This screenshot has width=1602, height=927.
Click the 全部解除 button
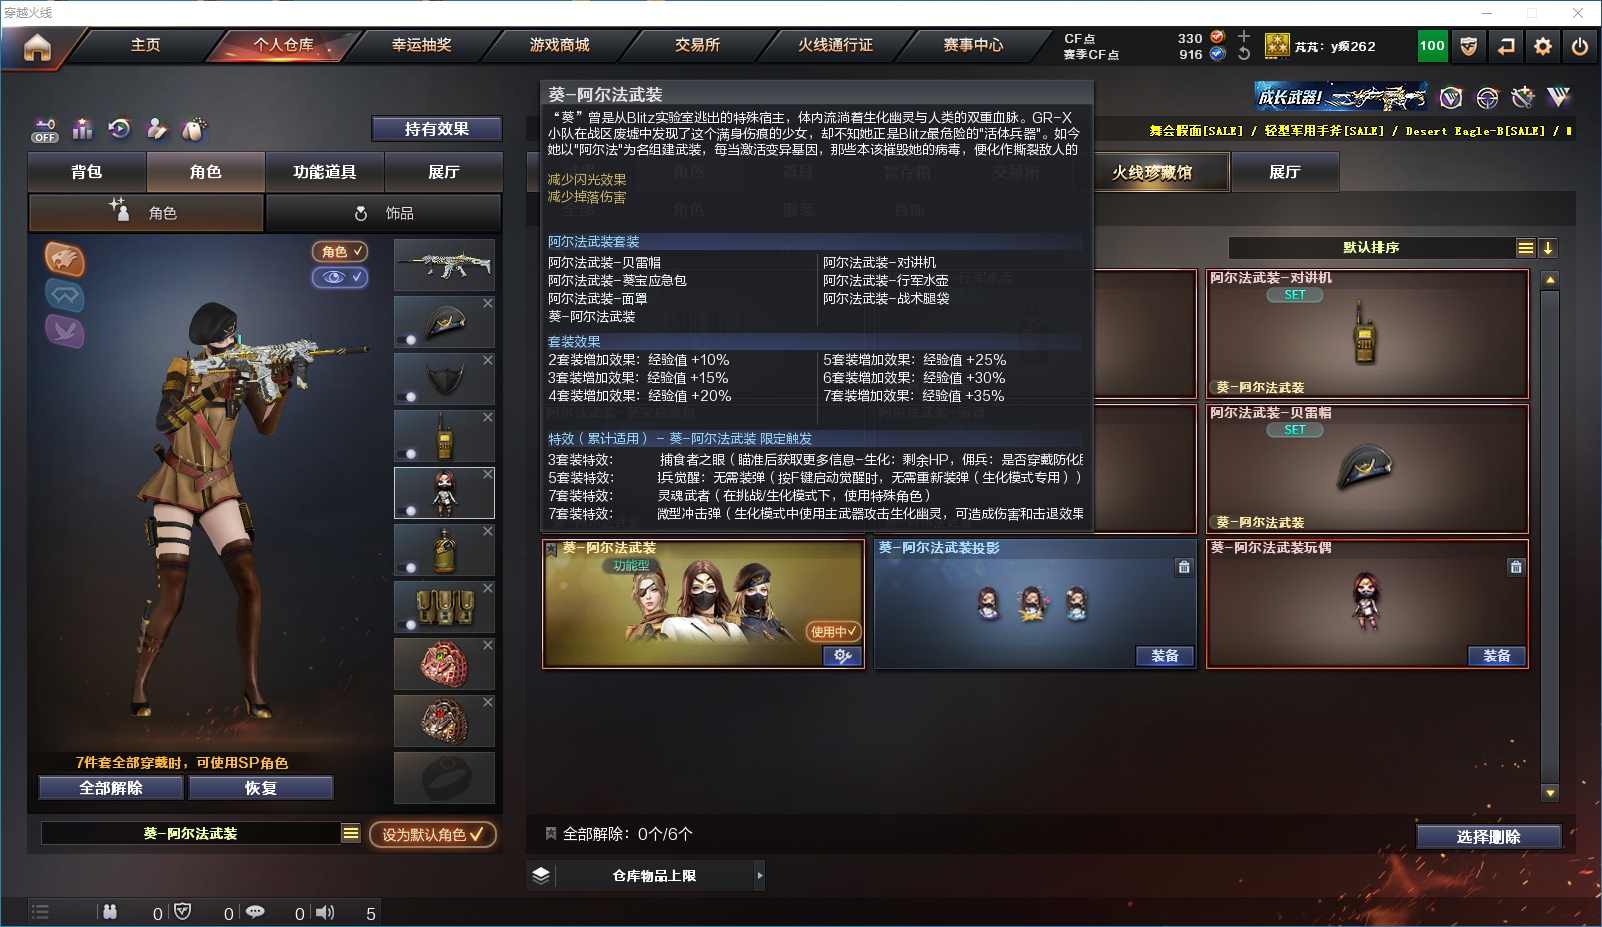(111, 788)
